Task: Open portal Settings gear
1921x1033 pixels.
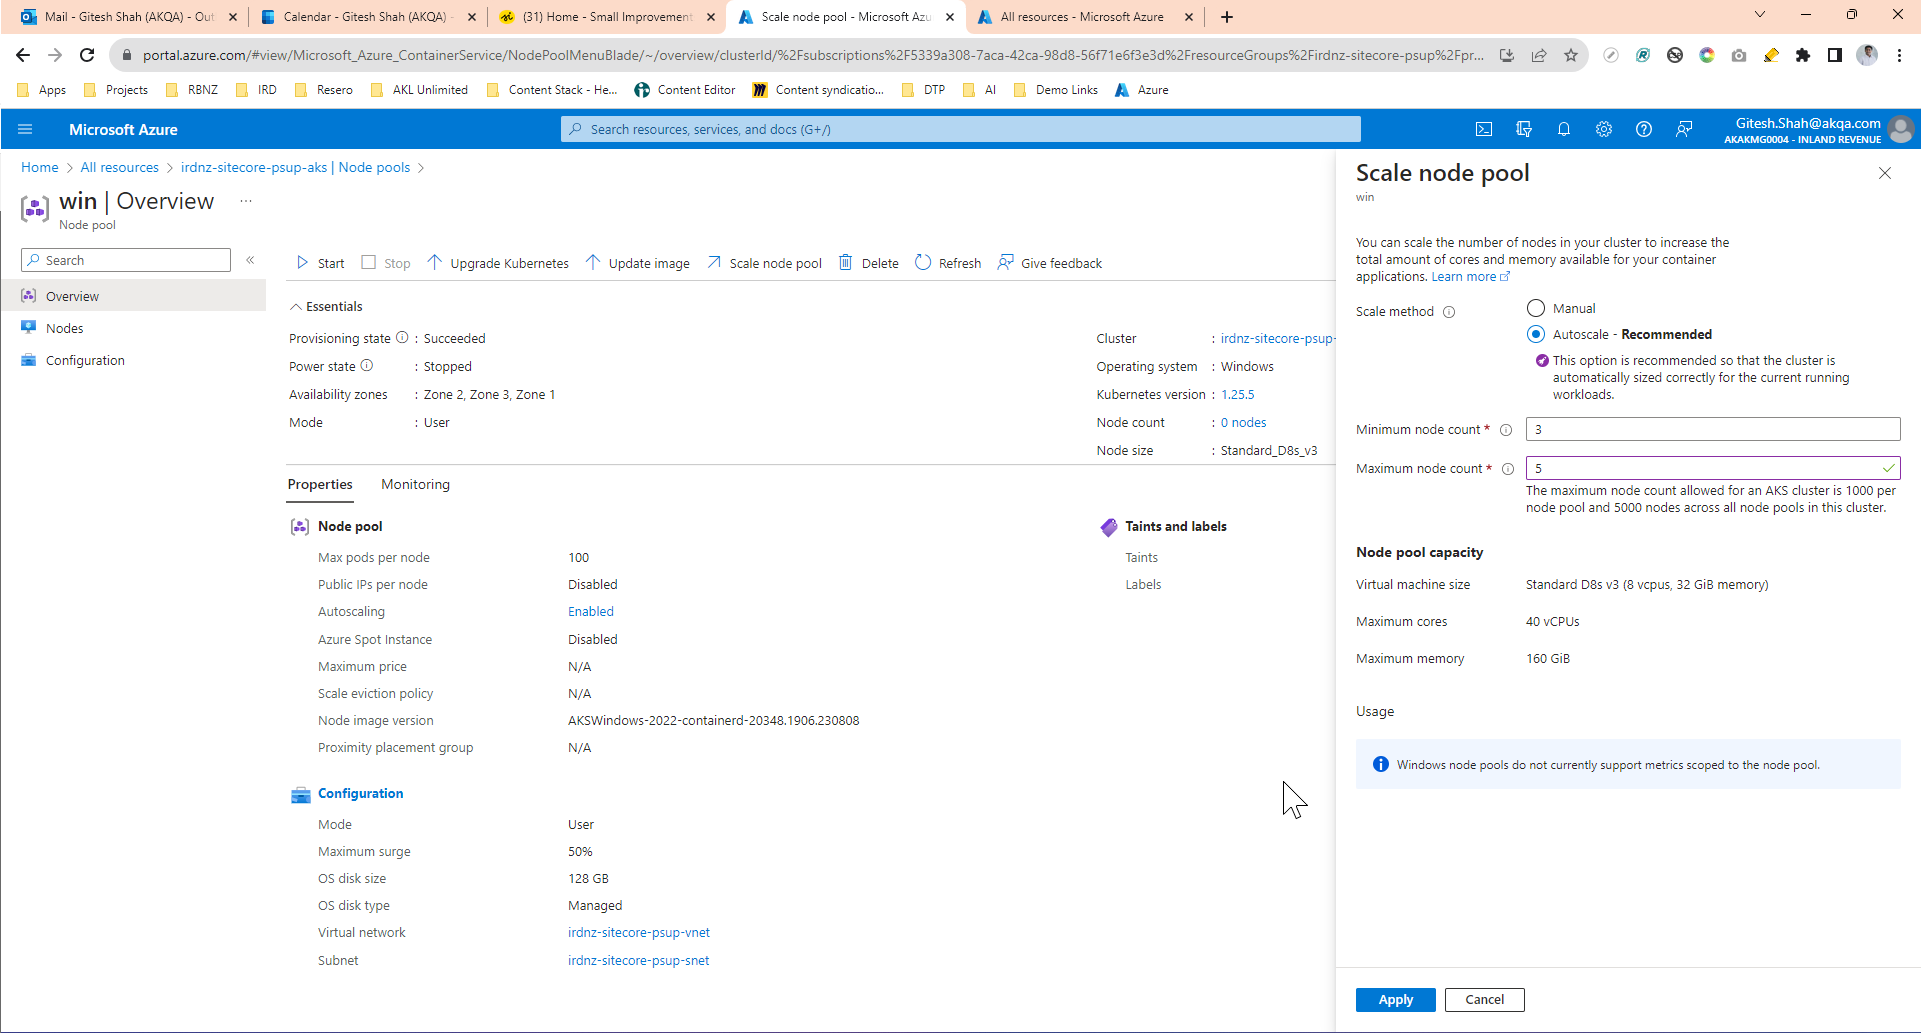Action: point(1604,129)
